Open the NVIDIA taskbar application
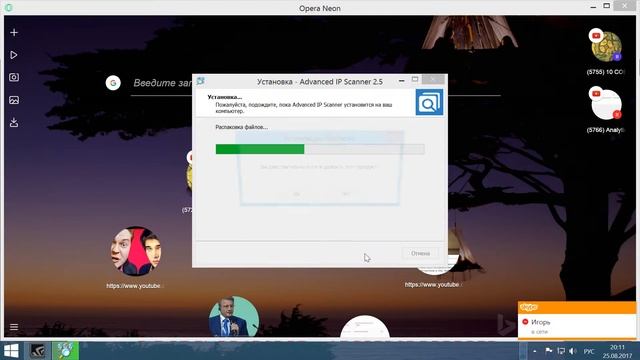Viewport: 640px width, 360px height. click(x=38, y=351)
